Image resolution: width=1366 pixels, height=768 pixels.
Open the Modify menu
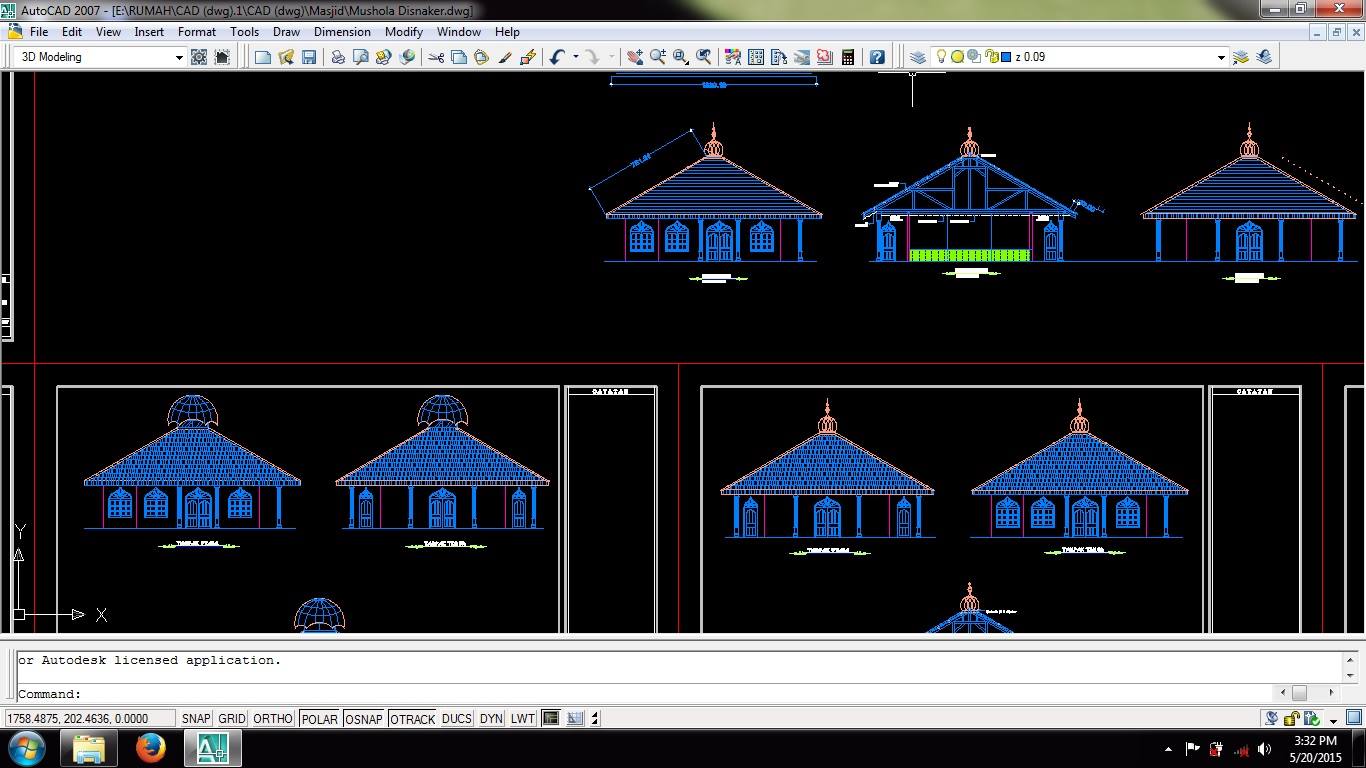[x=404, y=32]
